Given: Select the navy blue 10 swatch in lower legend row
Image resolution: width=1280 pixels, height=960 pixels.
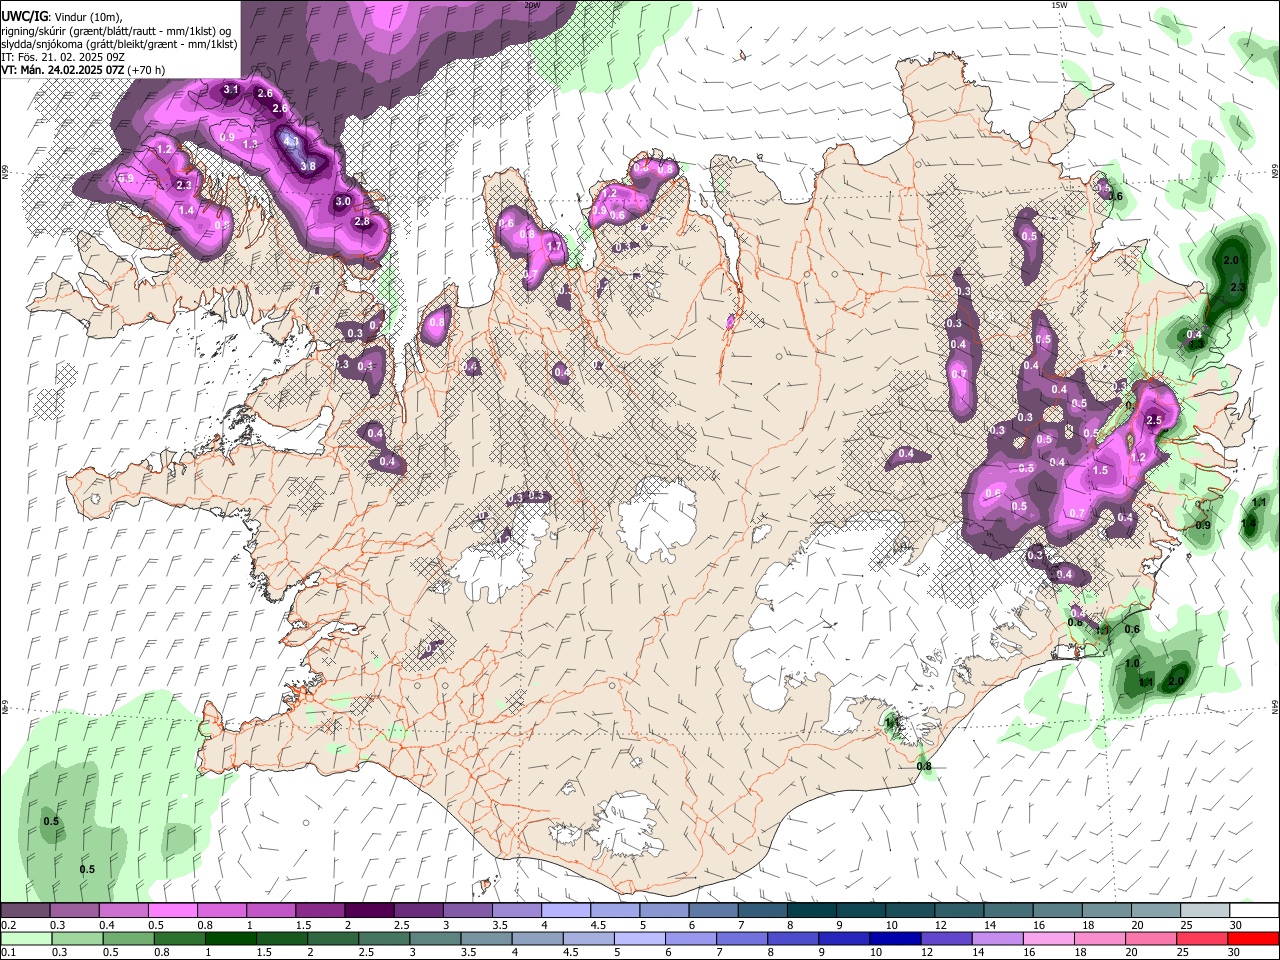Looking at the screenshot, I should coord(895,939).
